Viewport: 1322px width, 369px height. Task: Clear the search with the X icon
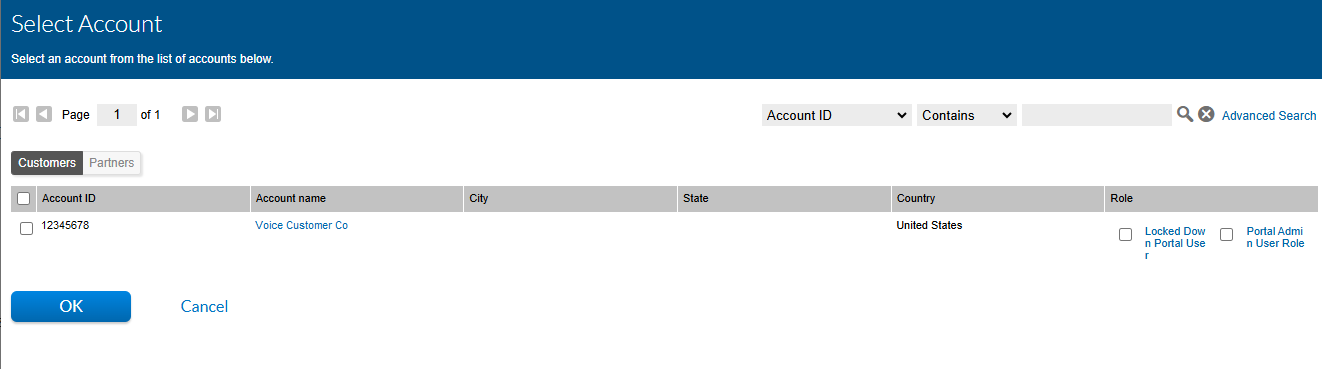tap(1206, 115)
